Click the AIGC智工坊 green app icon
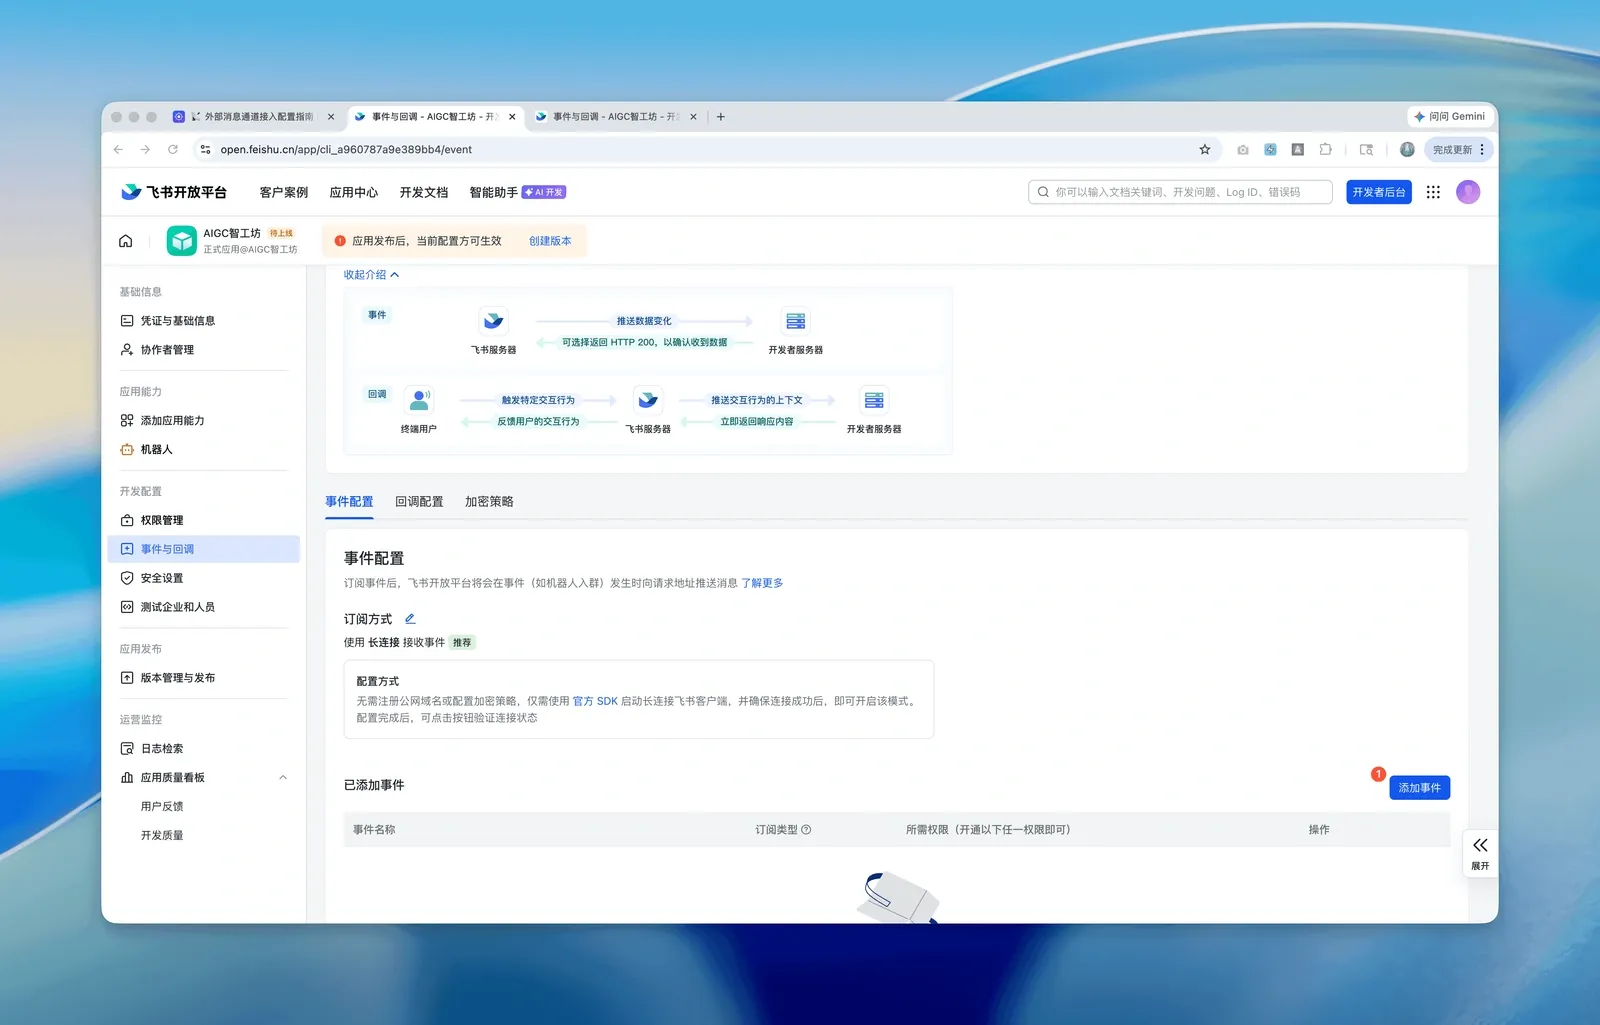The height and width of the screenshot is (1025, 1600). [x=182, y=241]
